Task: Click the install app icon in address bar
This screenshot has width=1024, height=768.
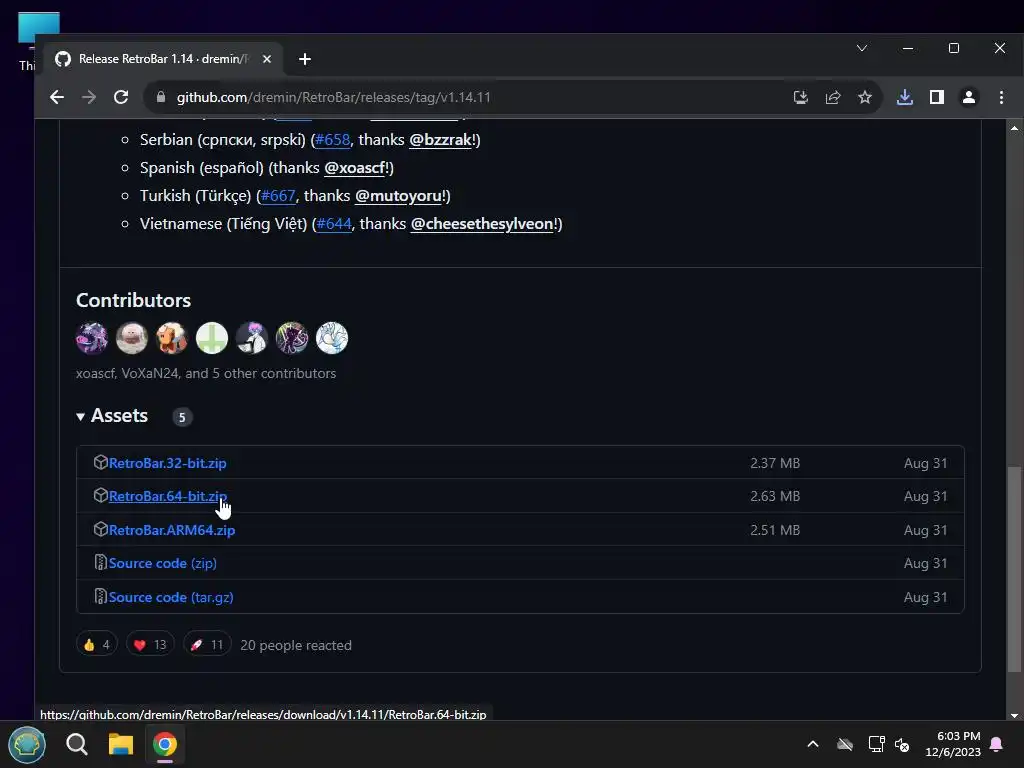Action: [801, 97]
